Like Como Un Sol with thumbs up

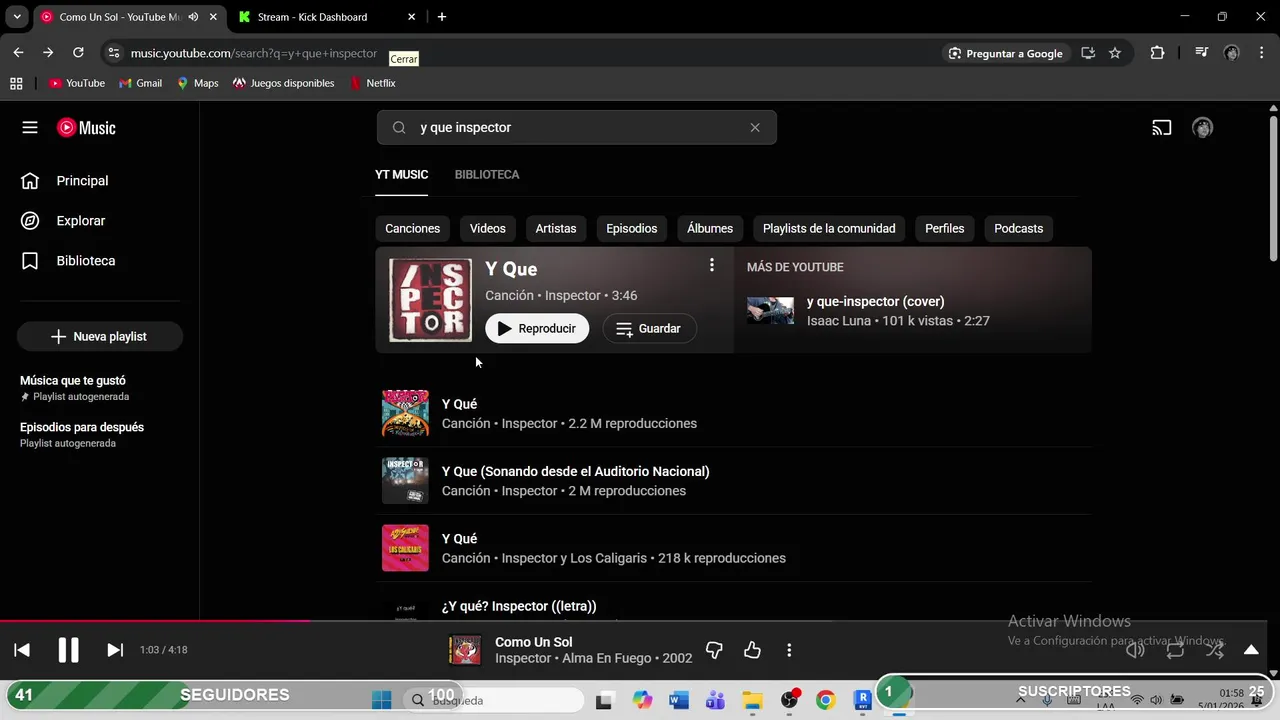click(752, 650)
